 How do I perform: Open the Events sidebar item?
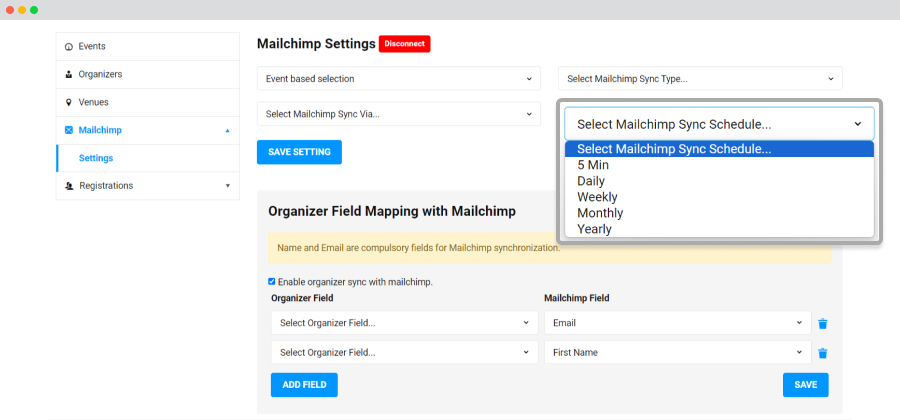point(148,46)
